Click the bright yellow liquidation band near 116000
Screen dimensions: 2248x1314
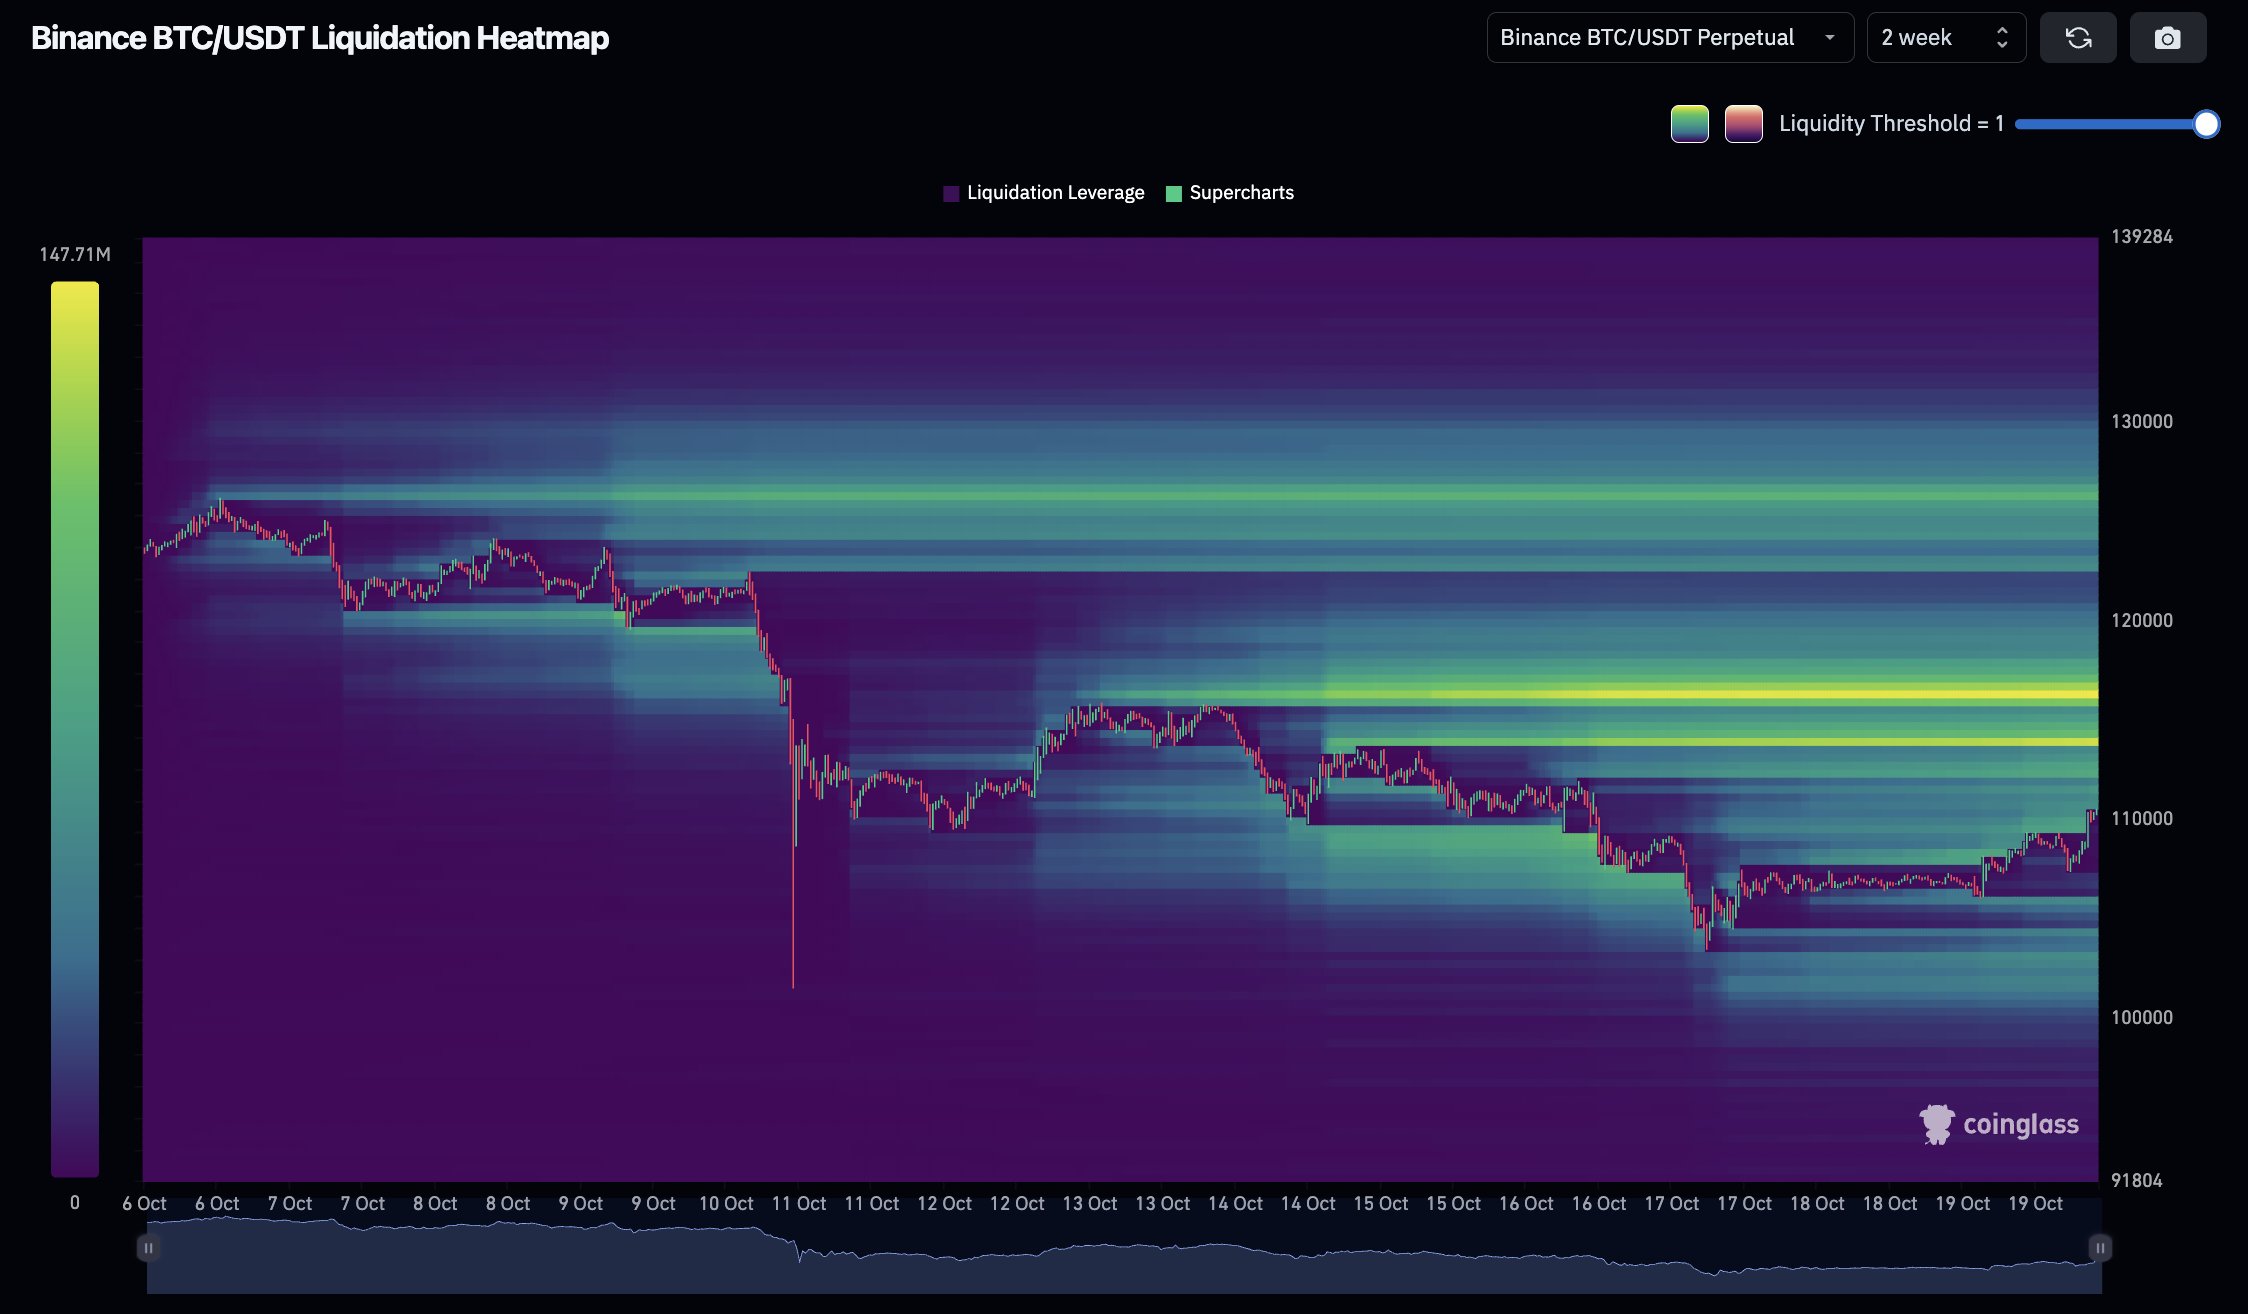point(1800,693)
